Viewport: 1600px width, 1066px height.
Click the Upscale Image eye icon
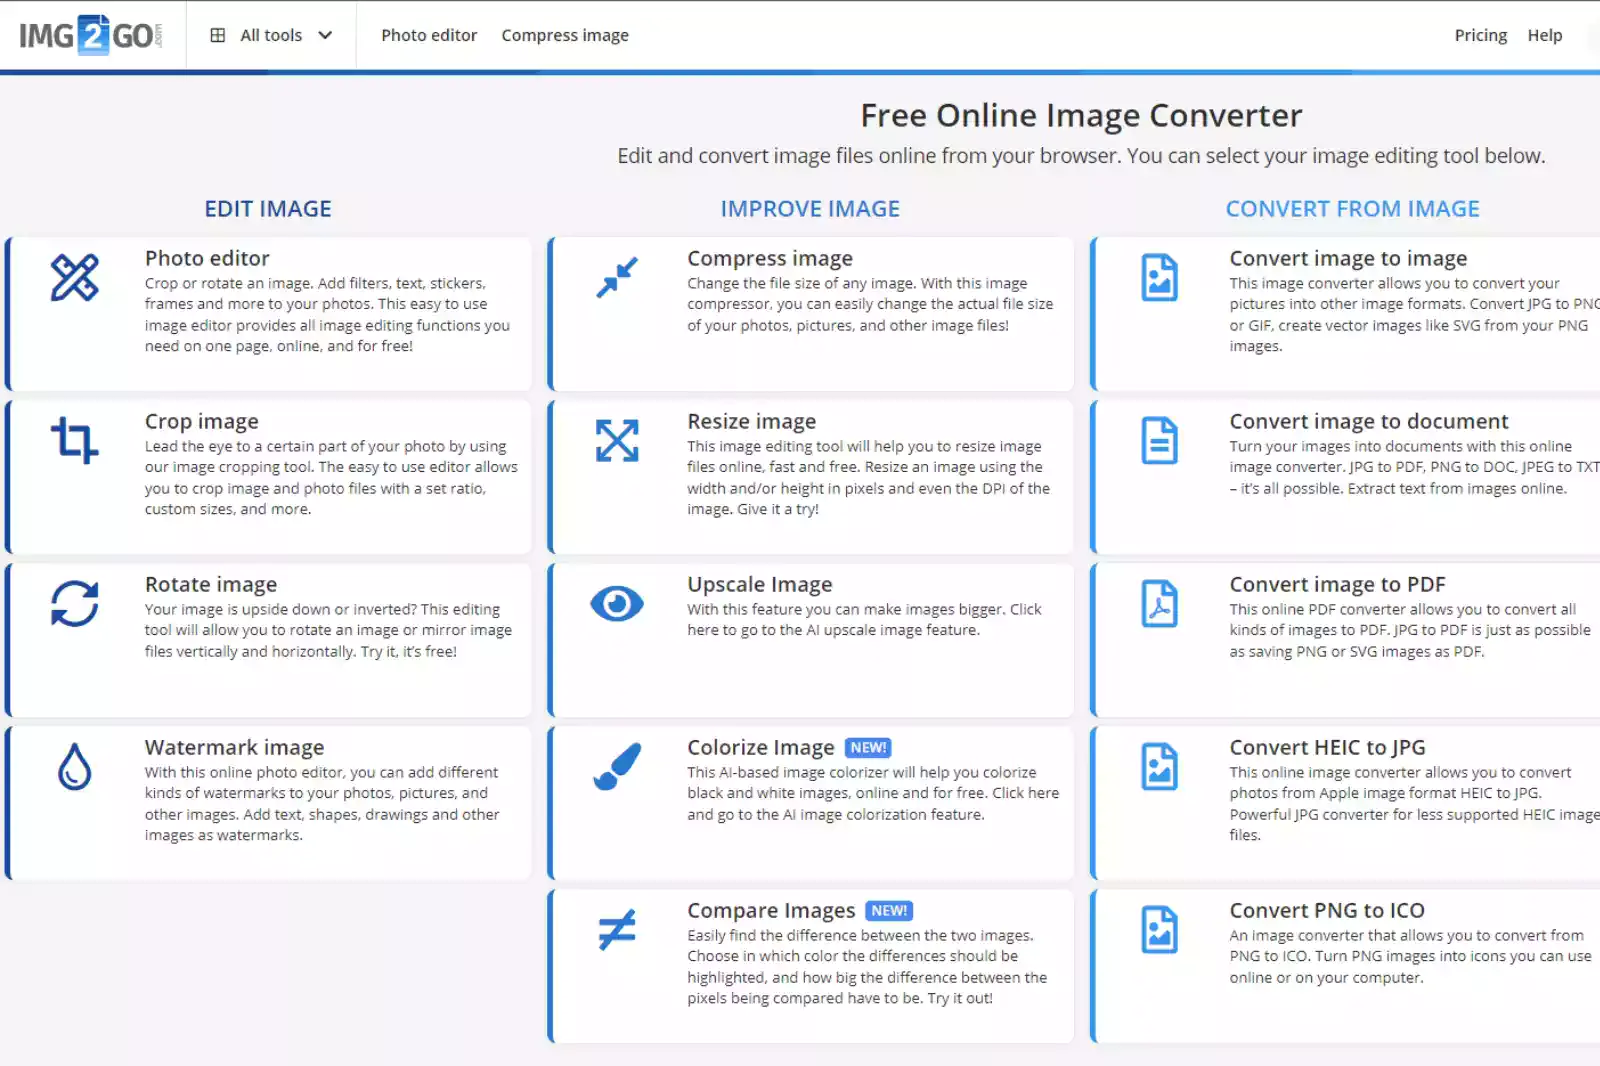pyautogui.click(x=616, y=603)
